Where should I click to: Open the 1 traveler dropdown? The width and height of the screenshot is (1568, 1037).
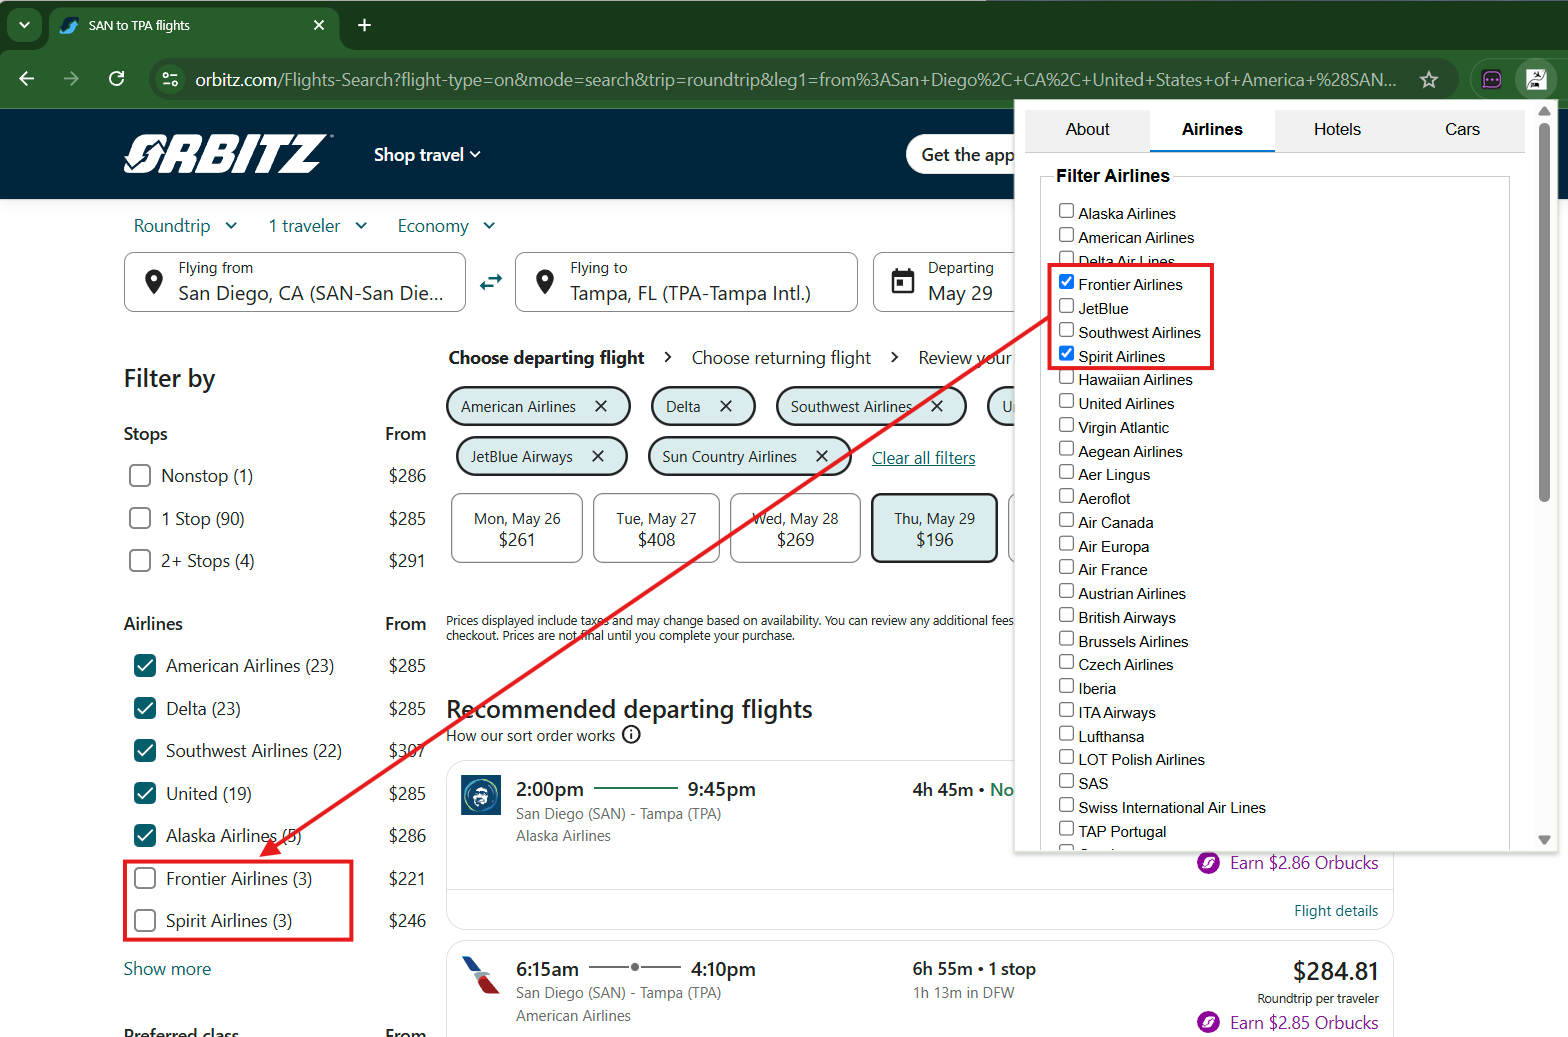tap(318, 226)
